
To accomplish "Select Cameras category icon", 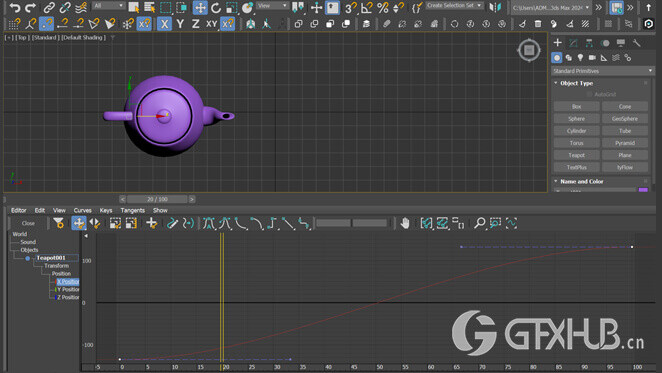I will click(x=592, y=58).
